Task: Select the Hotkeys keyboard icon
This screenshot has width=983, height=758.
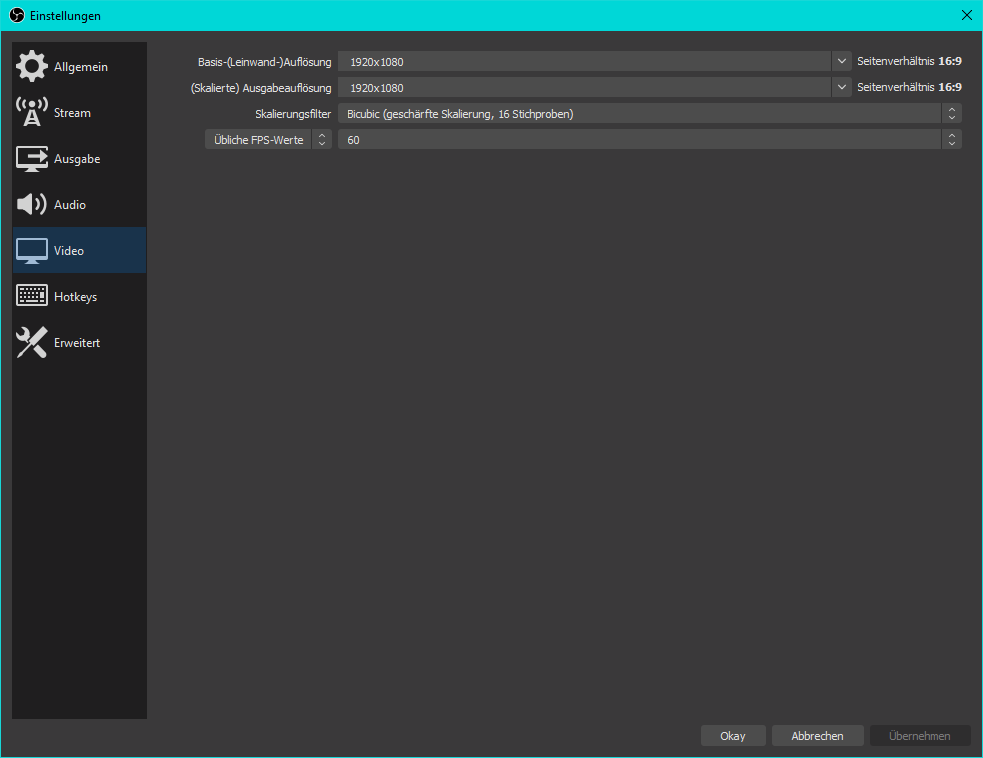Action: click(x=31, y=296)
